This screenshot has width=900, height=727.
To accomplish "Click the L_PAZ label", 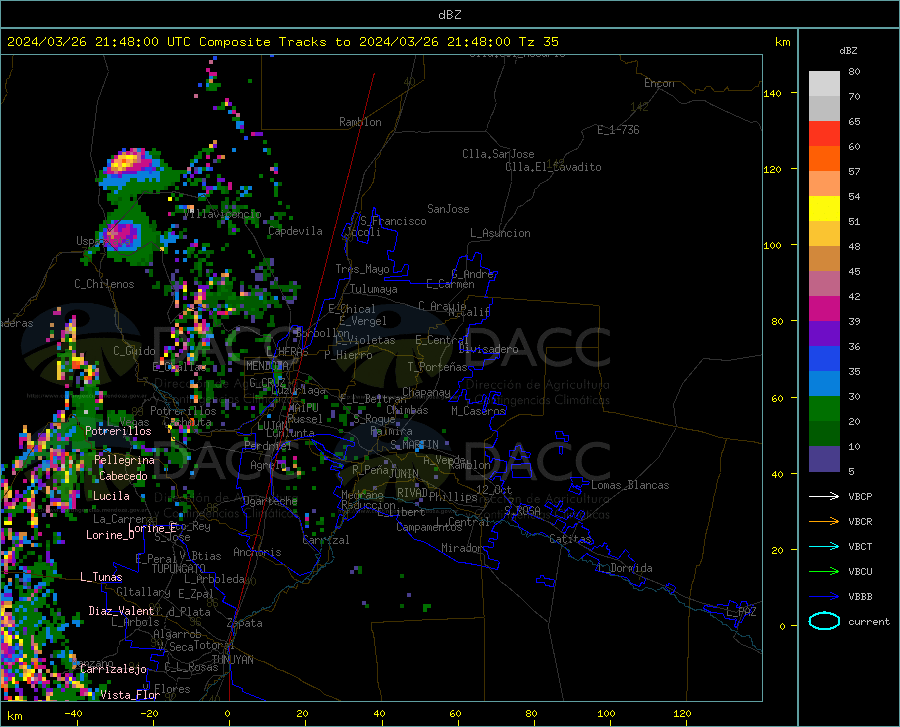I will (741, 612).
